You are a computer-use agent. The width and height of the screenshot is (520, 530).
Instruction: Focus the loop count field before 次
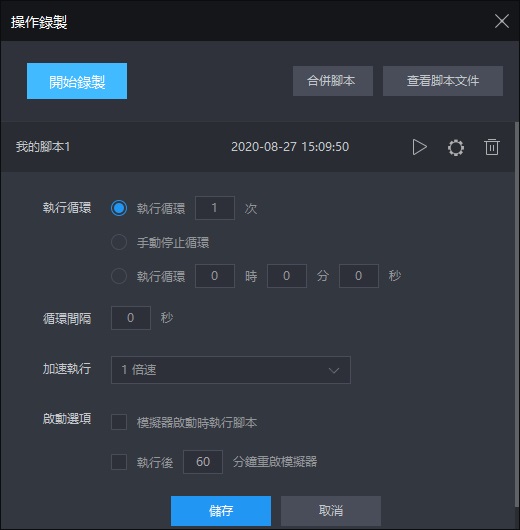click(215, 208)
